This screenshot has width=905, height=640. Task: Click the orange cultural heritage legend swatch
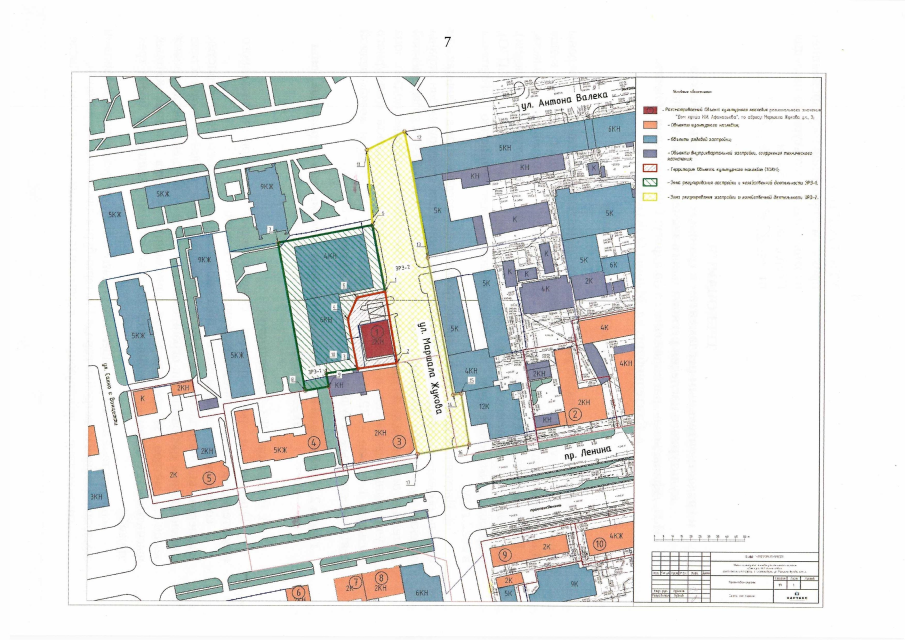[x=650, y=127]
